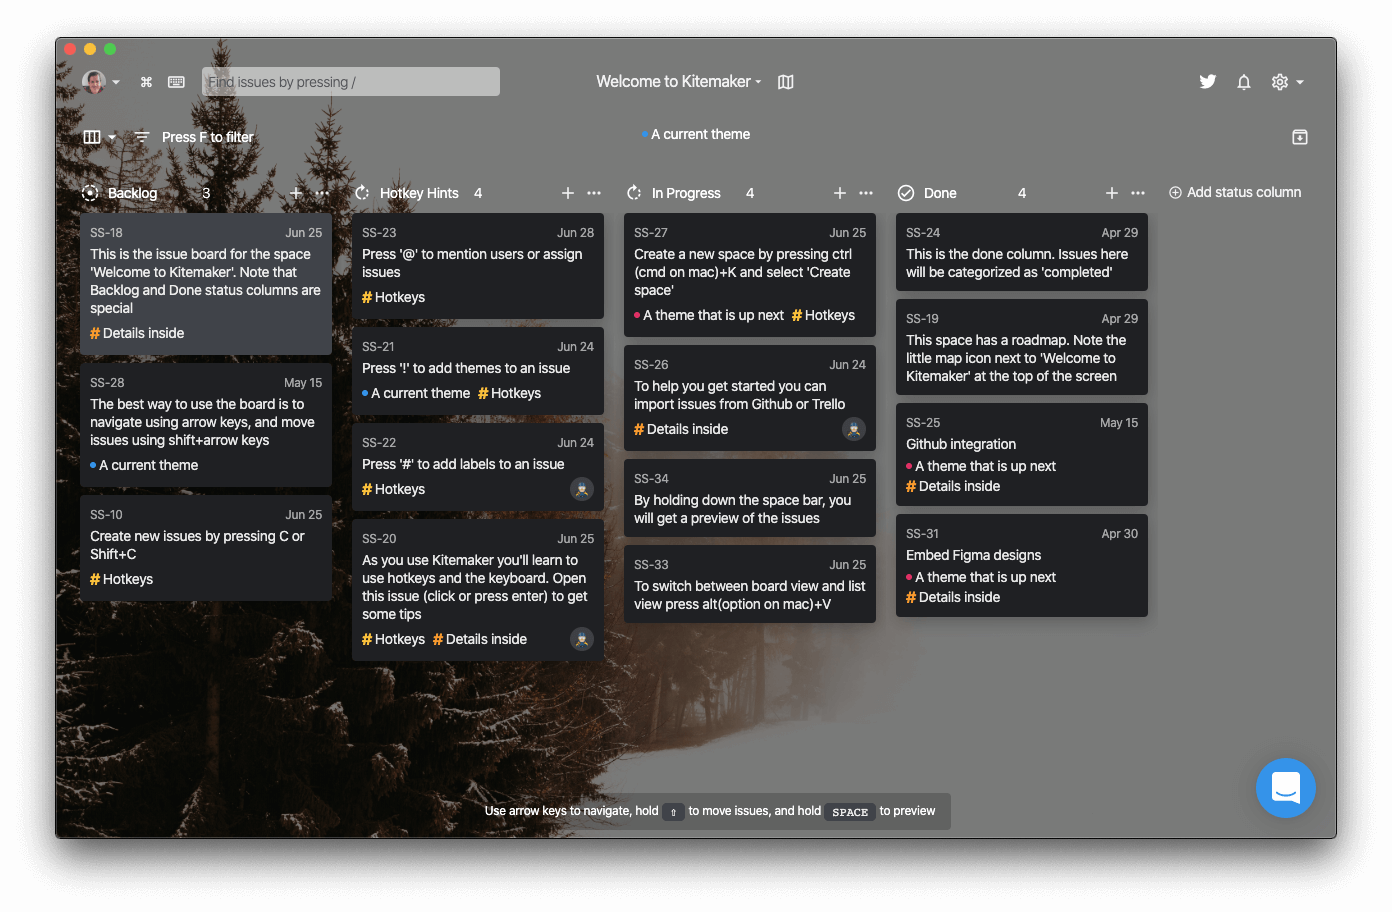Click the filter lines icon
The height and width of the screenshot is (912, 1392).
pyautogui.click(x=142, y=137)
